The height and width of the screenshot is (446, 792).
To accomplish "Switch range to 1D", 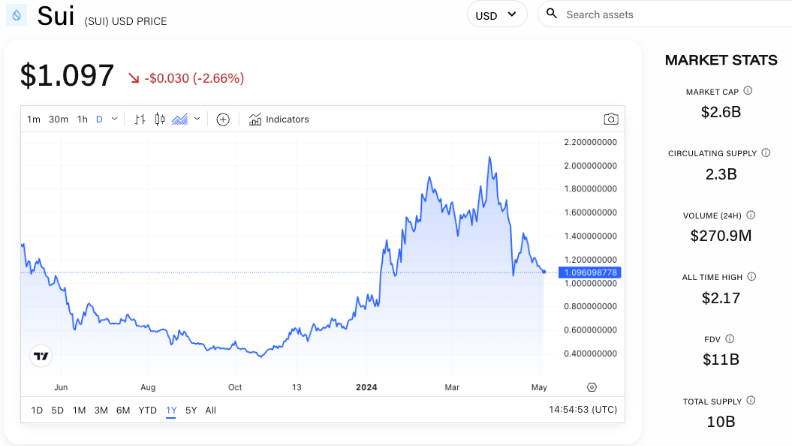I will (37, 410).
